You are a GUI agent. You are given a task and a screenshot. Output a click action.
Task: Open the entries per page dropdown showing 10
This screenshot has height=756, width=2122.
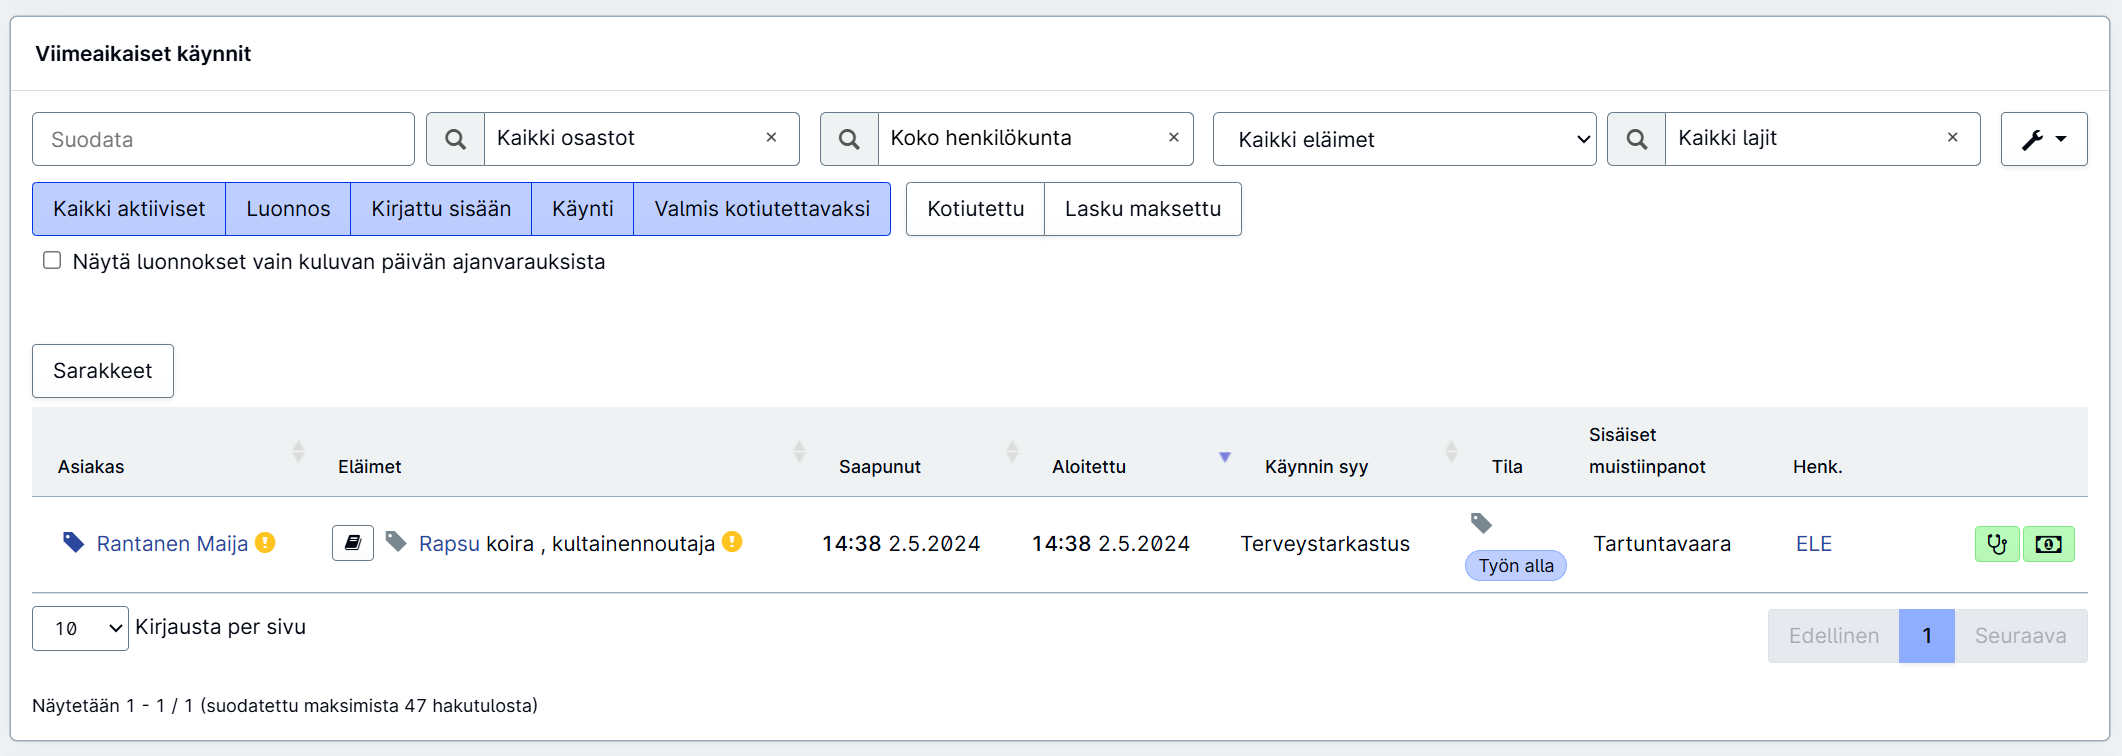point(80,628)
